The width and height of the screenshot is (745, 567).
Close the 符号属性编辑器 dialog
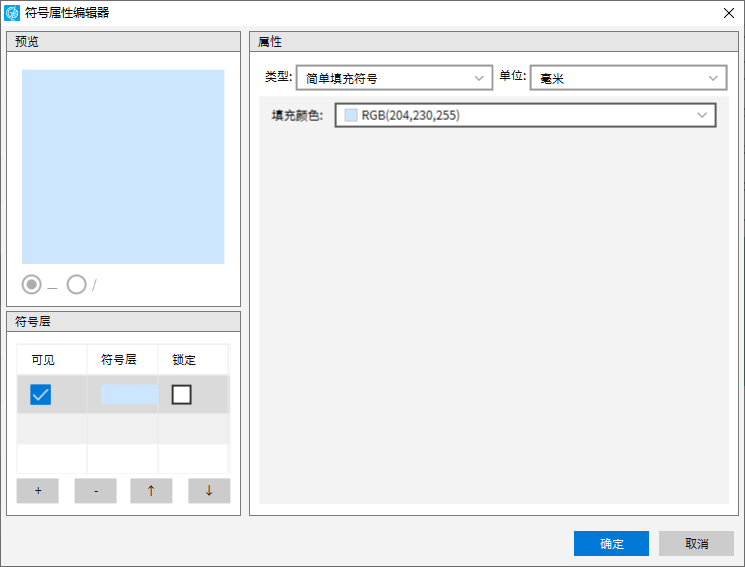click(728, 13)
